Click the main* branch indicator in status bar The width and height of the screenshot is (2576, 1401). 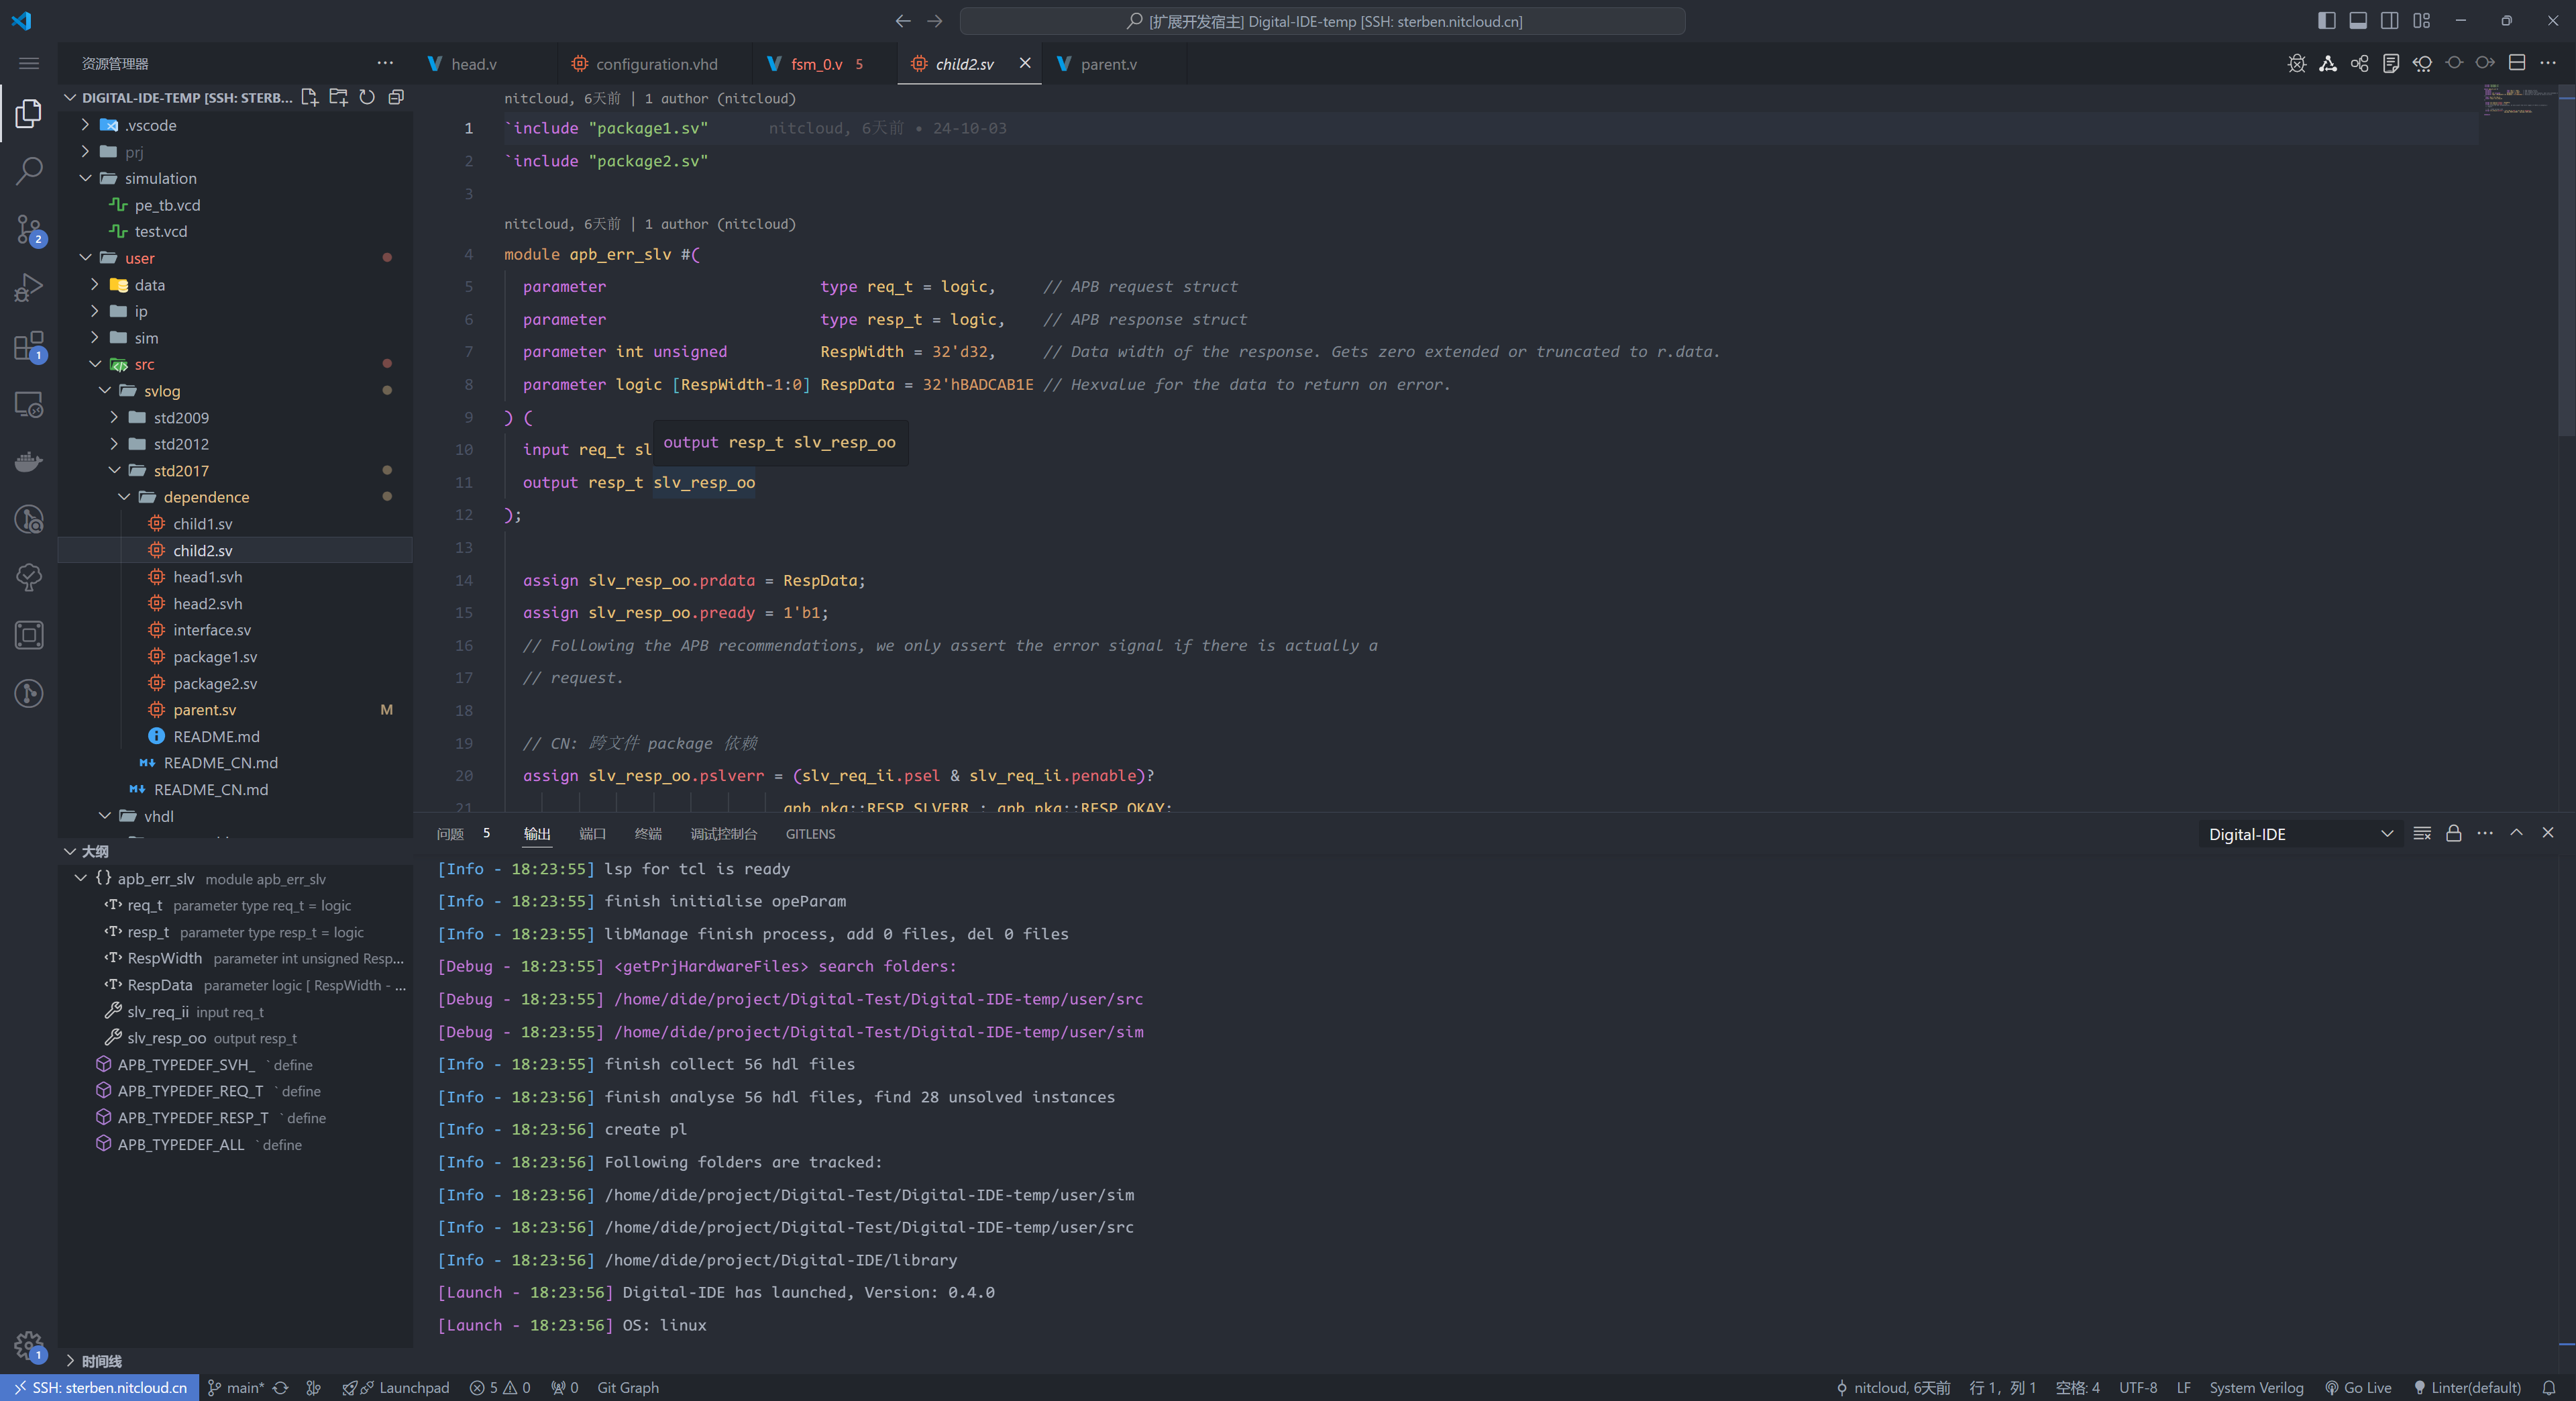coord(237,1387)
